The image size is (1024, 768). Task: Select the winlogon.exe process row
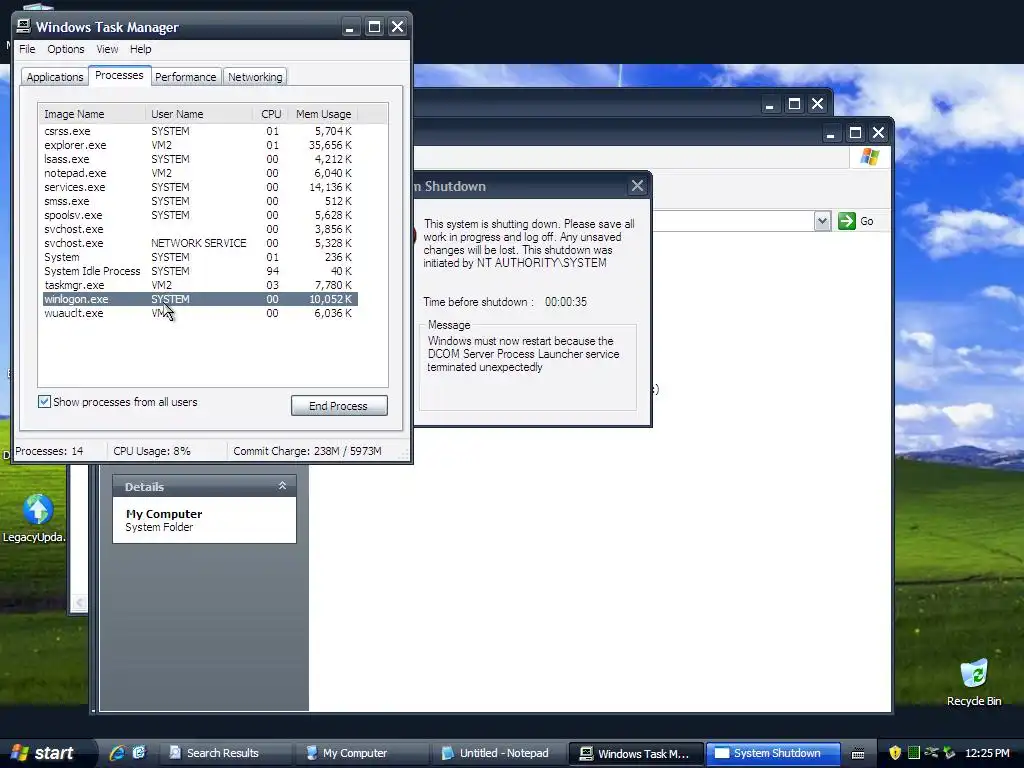[x=200, y=299]
